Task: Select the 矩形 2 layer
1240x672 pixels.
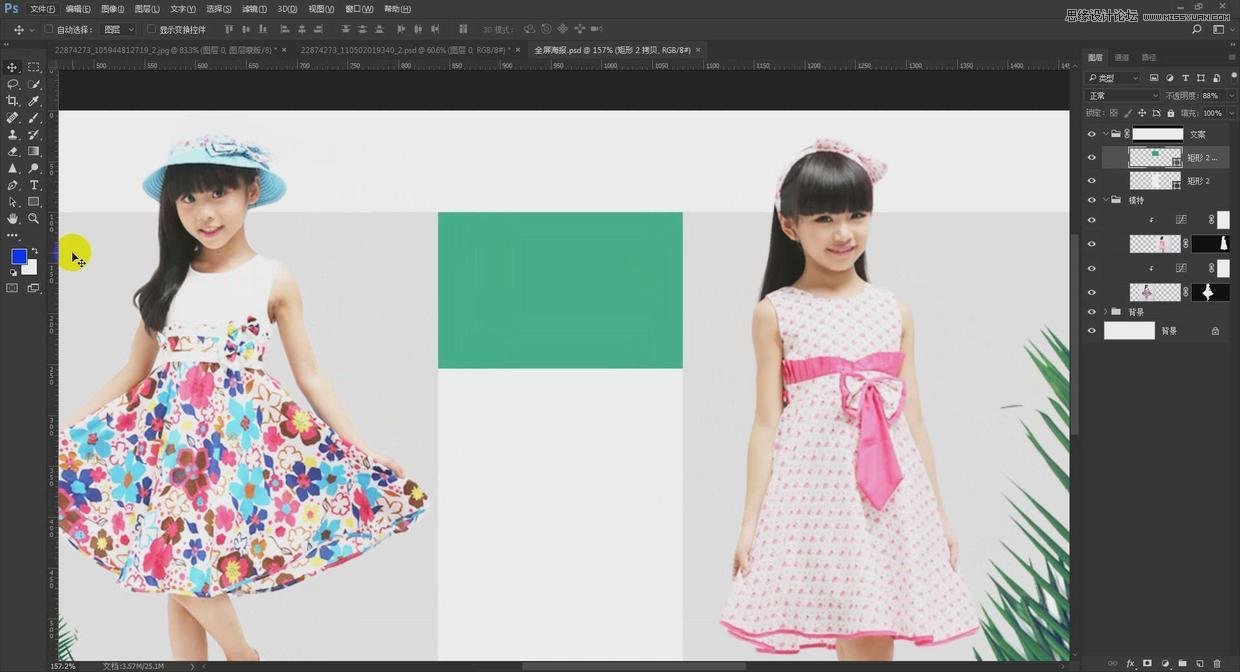Action: (x=1198, y=181)
